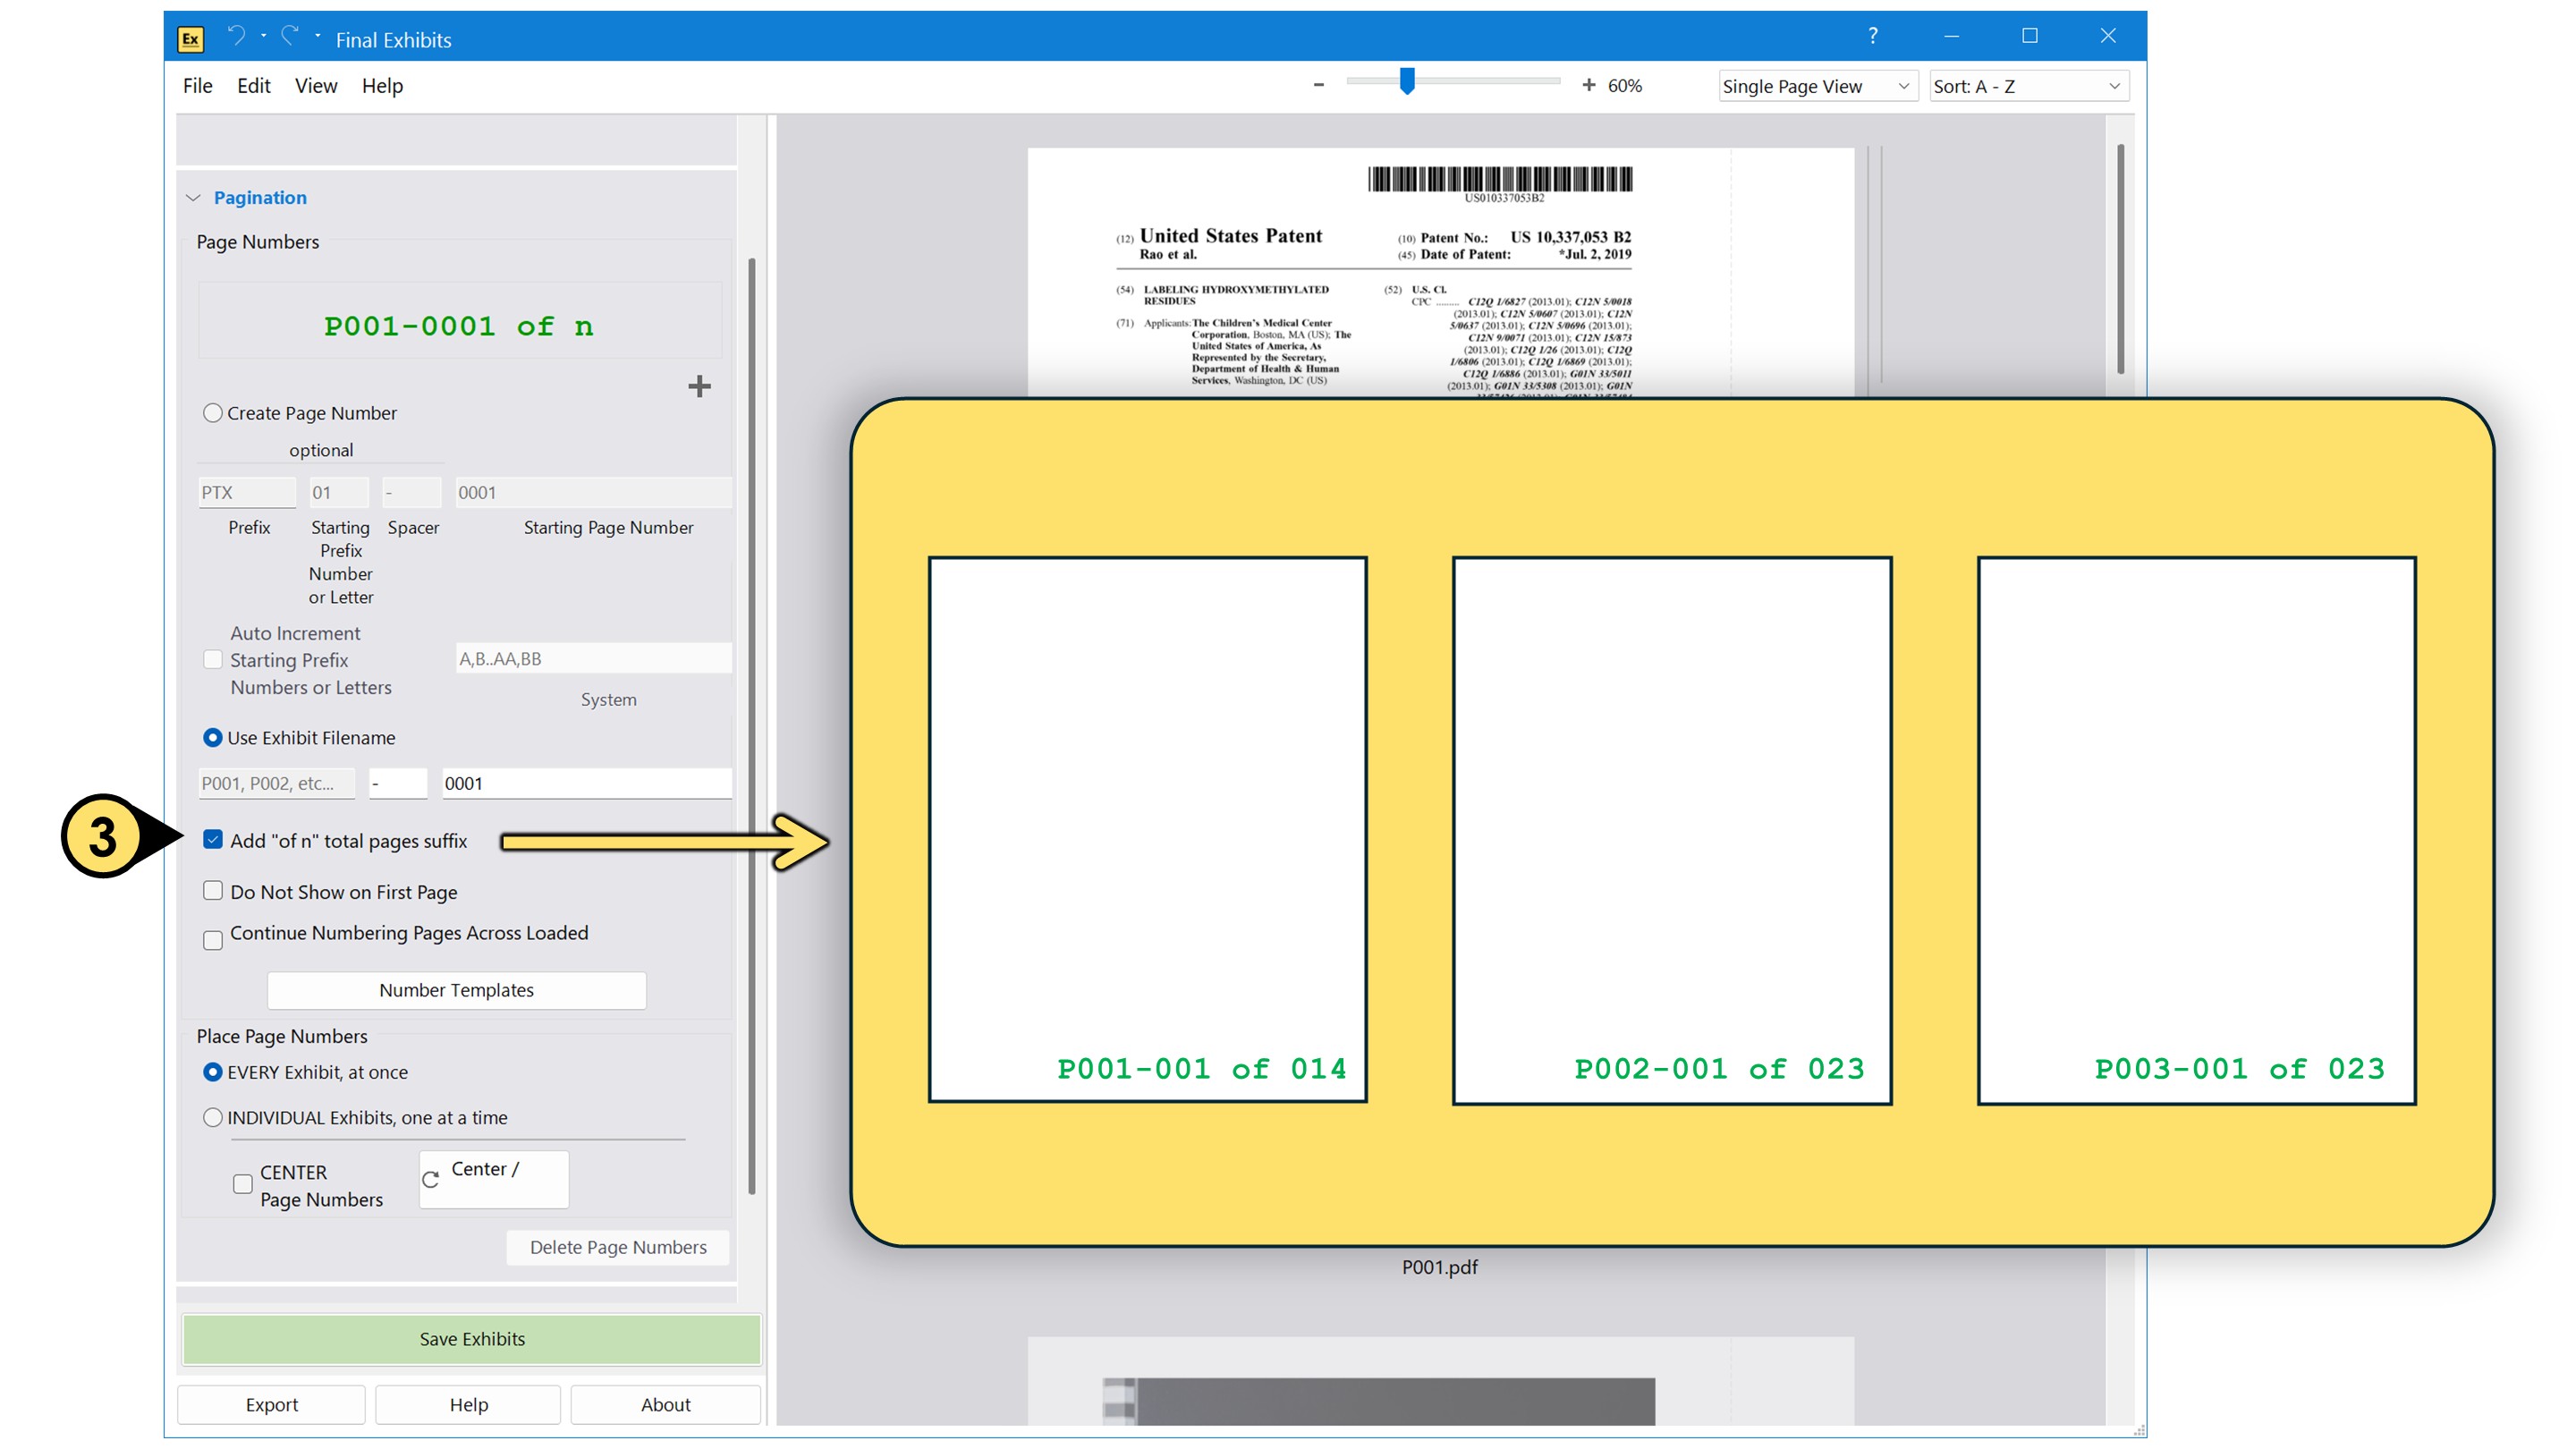
Task: Click the Starting Page Number input field
Action: click(592, 492)
